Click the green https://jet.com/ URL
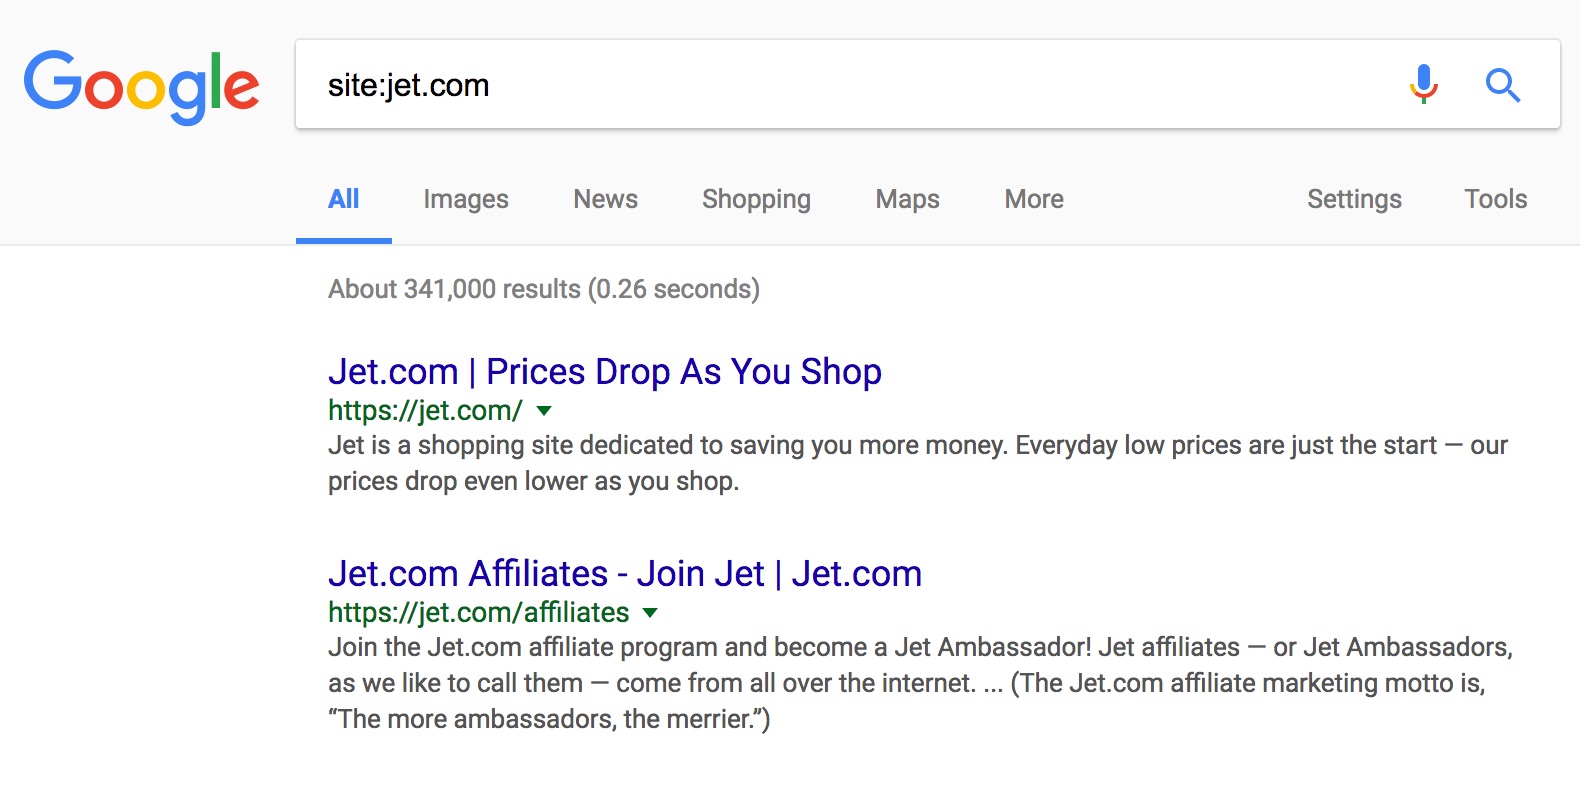The image size is (1580, 790). pos(425,411)
